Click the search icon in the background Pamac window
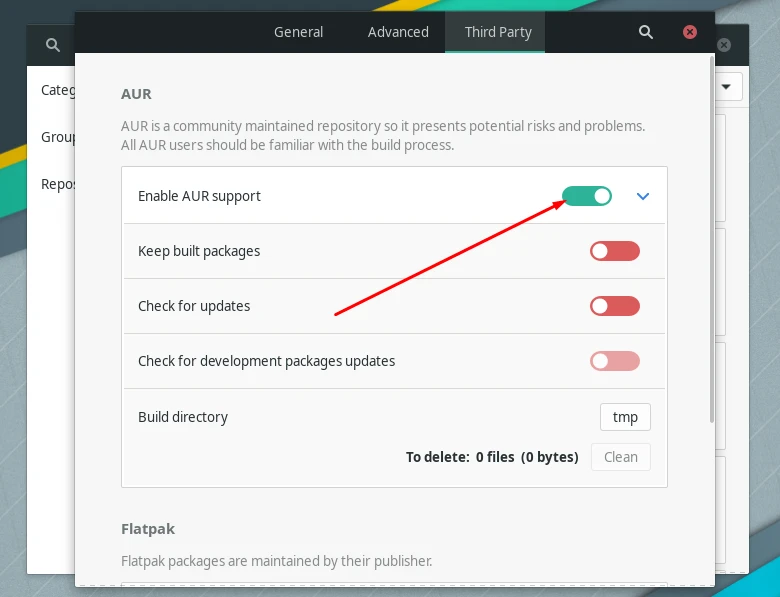 53,45
